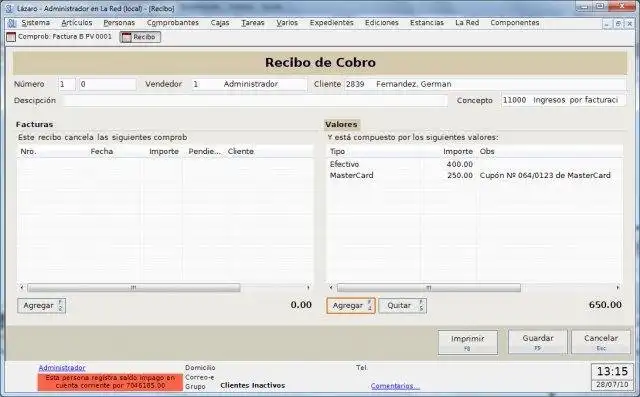The height and width of the screenshot is (397, 640).
Task: Click the Descipción text field
Action: pos(256,100)
